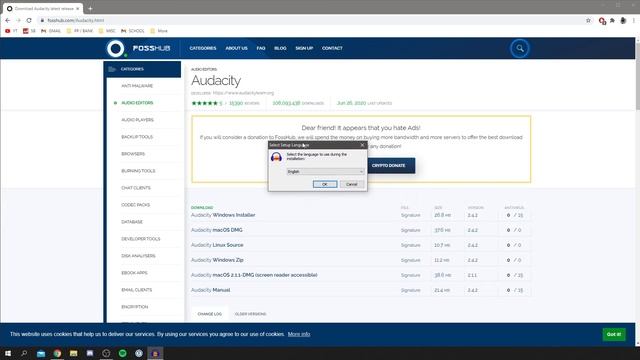Screen dimensions: 640x360
Task: Select BACKUP TOOLS category in sidebar
Action: [137, 137]
